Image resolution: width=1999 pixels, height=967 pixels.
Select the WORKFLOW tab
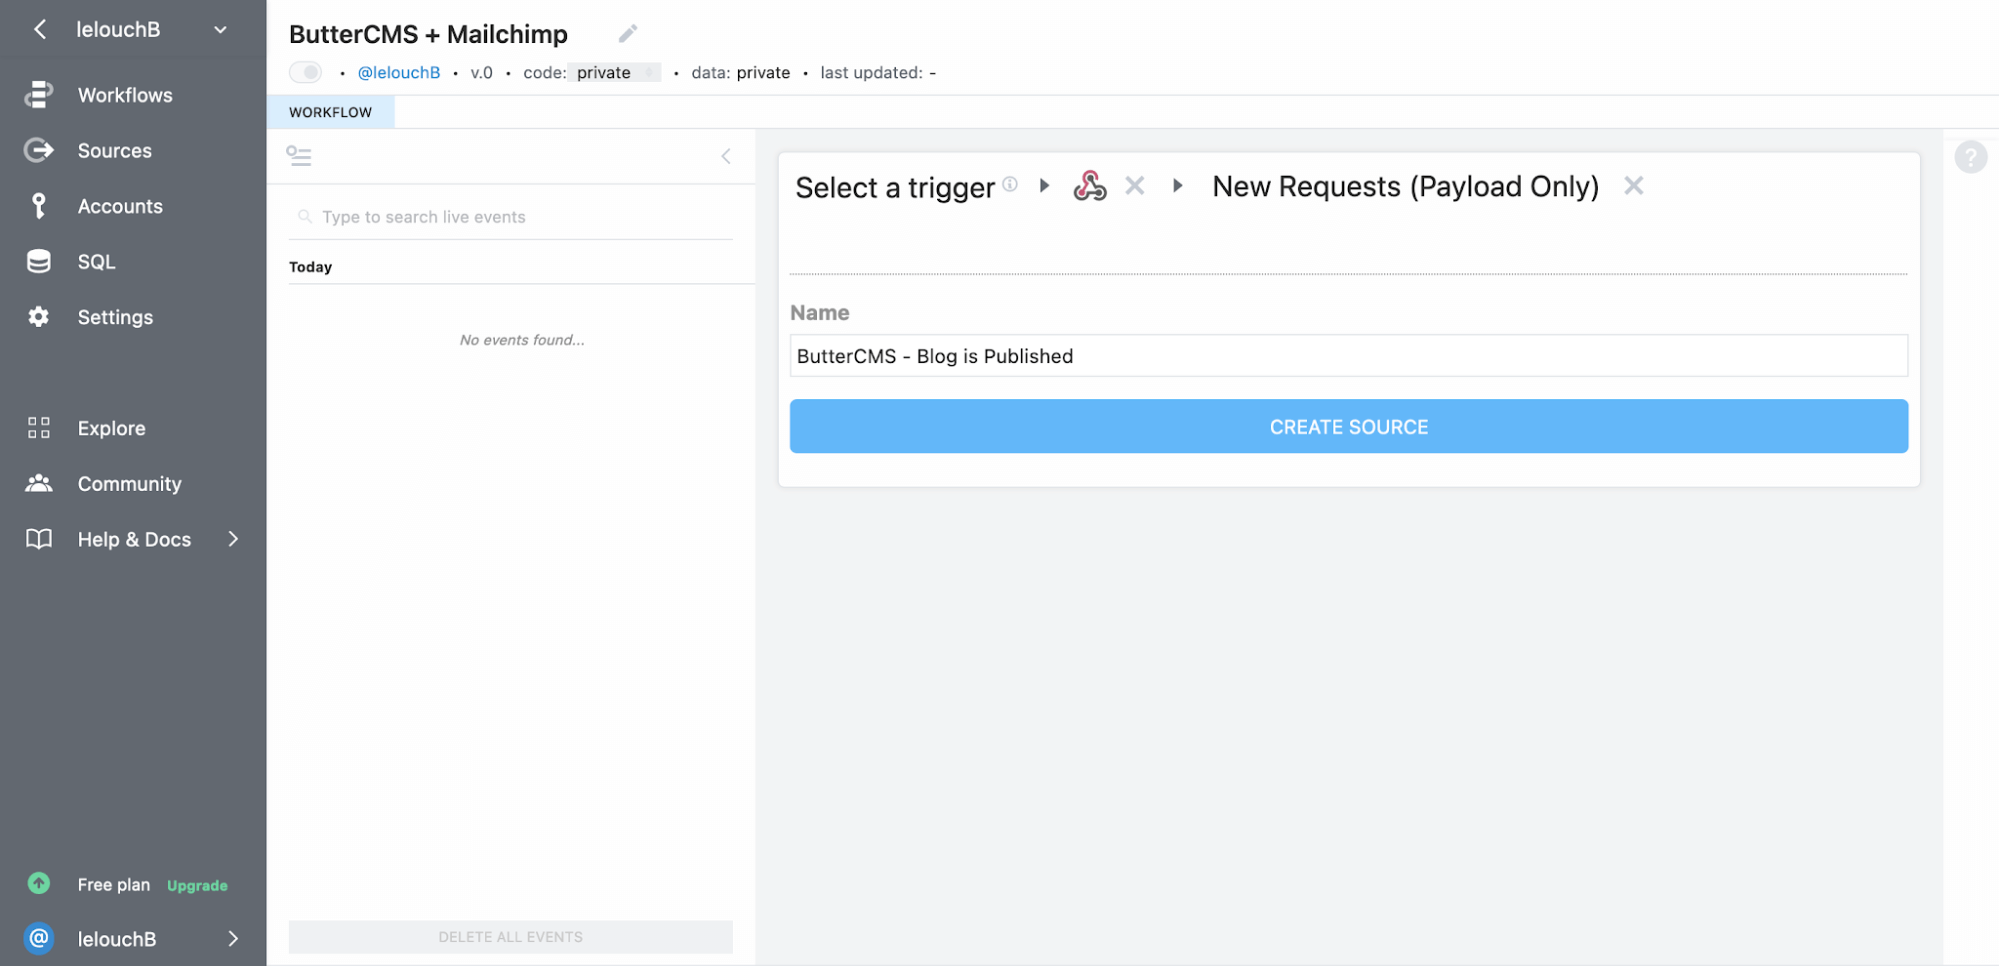pos(330,112)
